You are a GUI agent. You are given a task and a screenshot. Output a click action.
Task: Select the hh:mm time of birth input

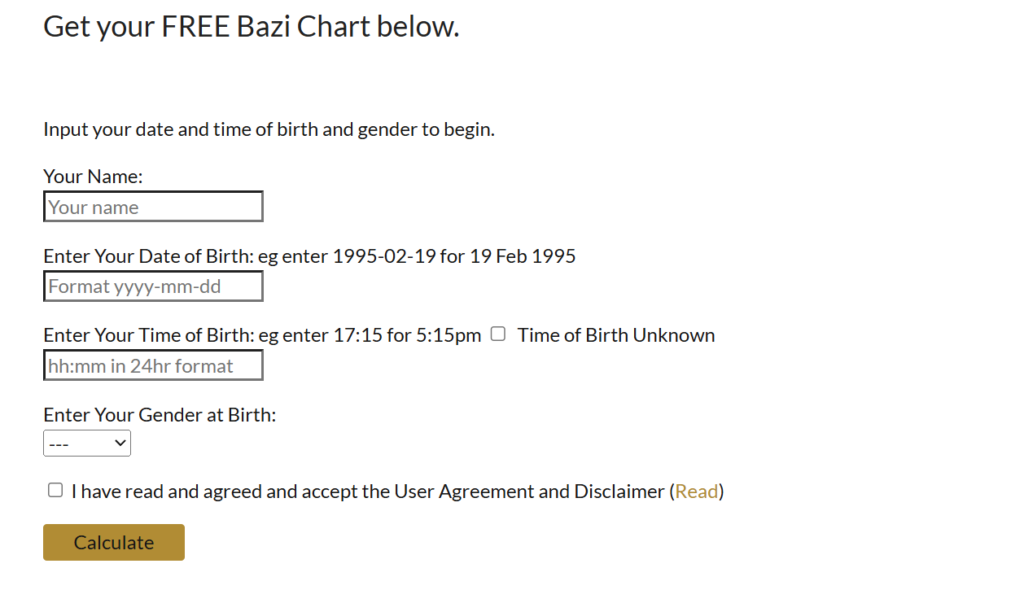click(153, 366)
